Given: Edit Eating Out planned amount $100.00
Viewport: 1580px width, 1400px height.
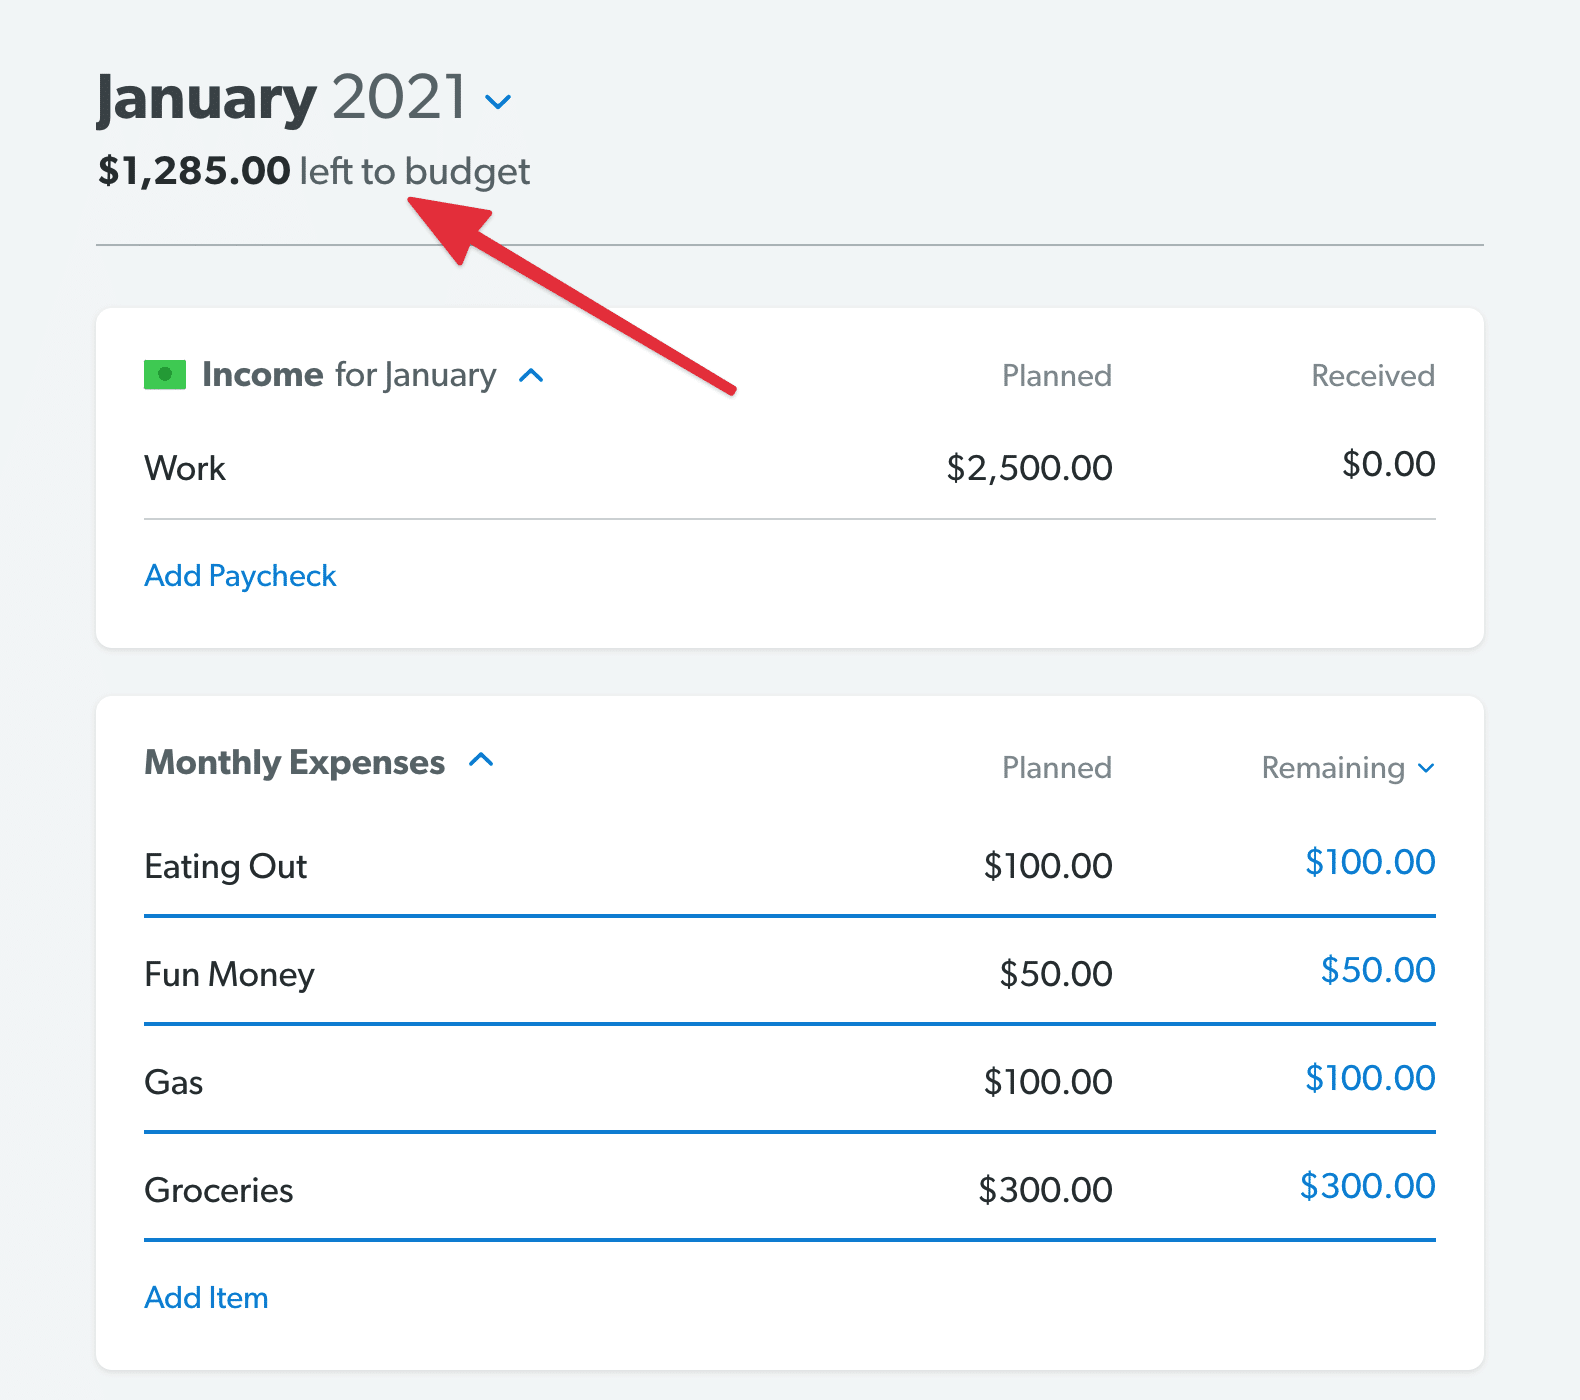Looking at the screenshot, I should 1047,866.
